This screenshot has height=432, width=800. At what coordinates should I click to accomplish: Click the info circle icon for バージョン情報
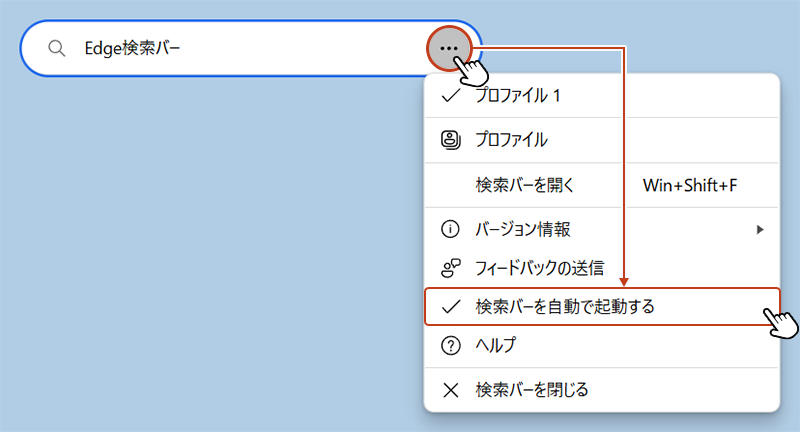click(x=450, y=229)
